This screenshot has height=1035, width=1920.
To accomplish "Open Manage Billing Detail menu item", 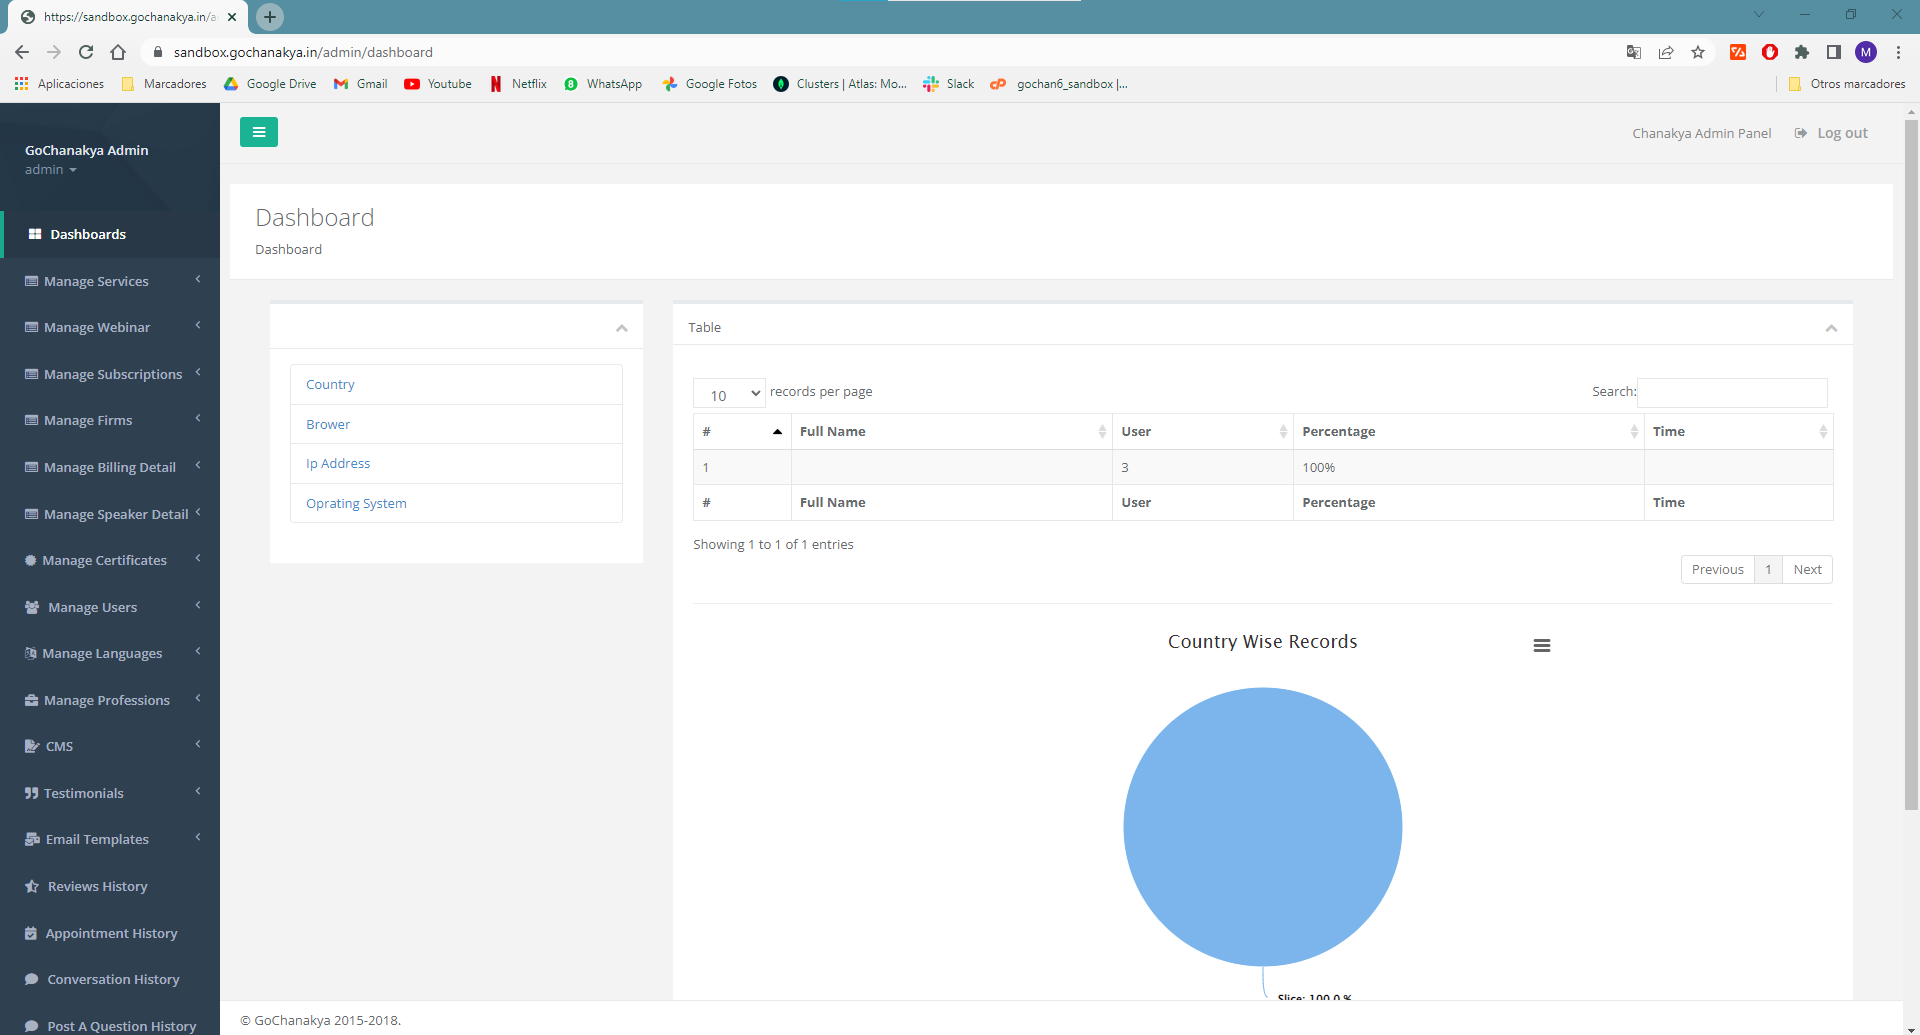I will click(x=110, y=467).
